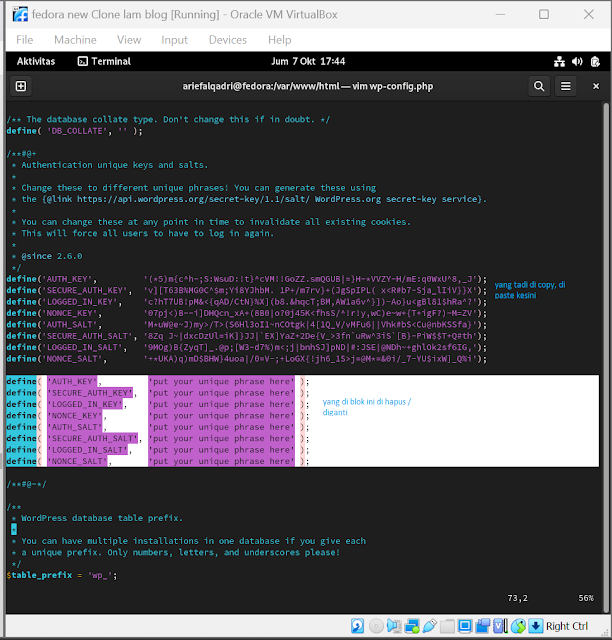Click the '/**#@-*/' closing comment line
612x640 pixels.
27,484
